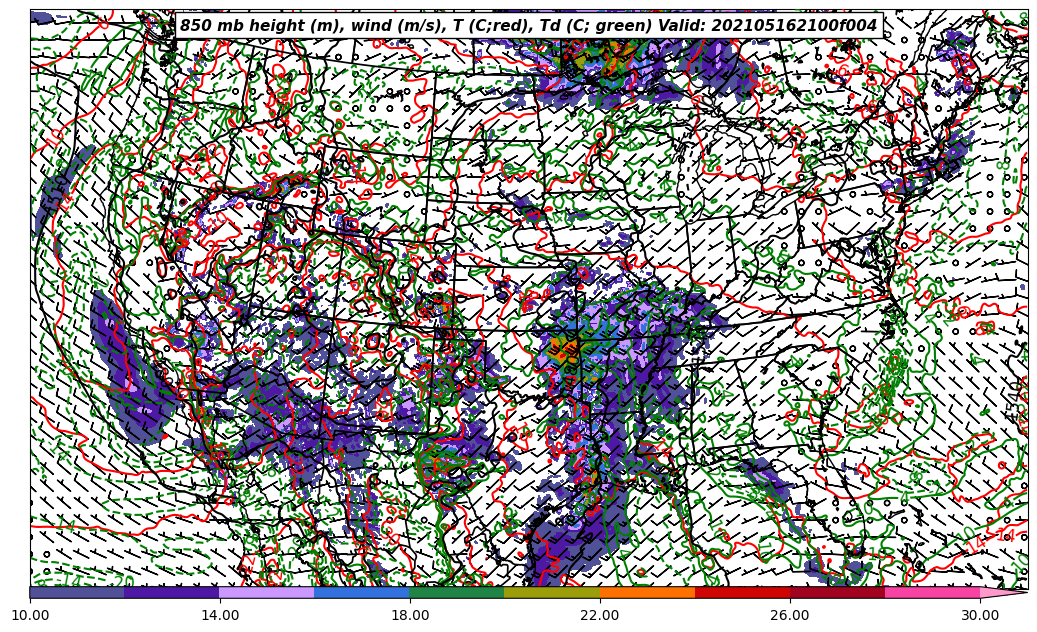Select the pink 28–30 colorbar segment

coord(933,593)
